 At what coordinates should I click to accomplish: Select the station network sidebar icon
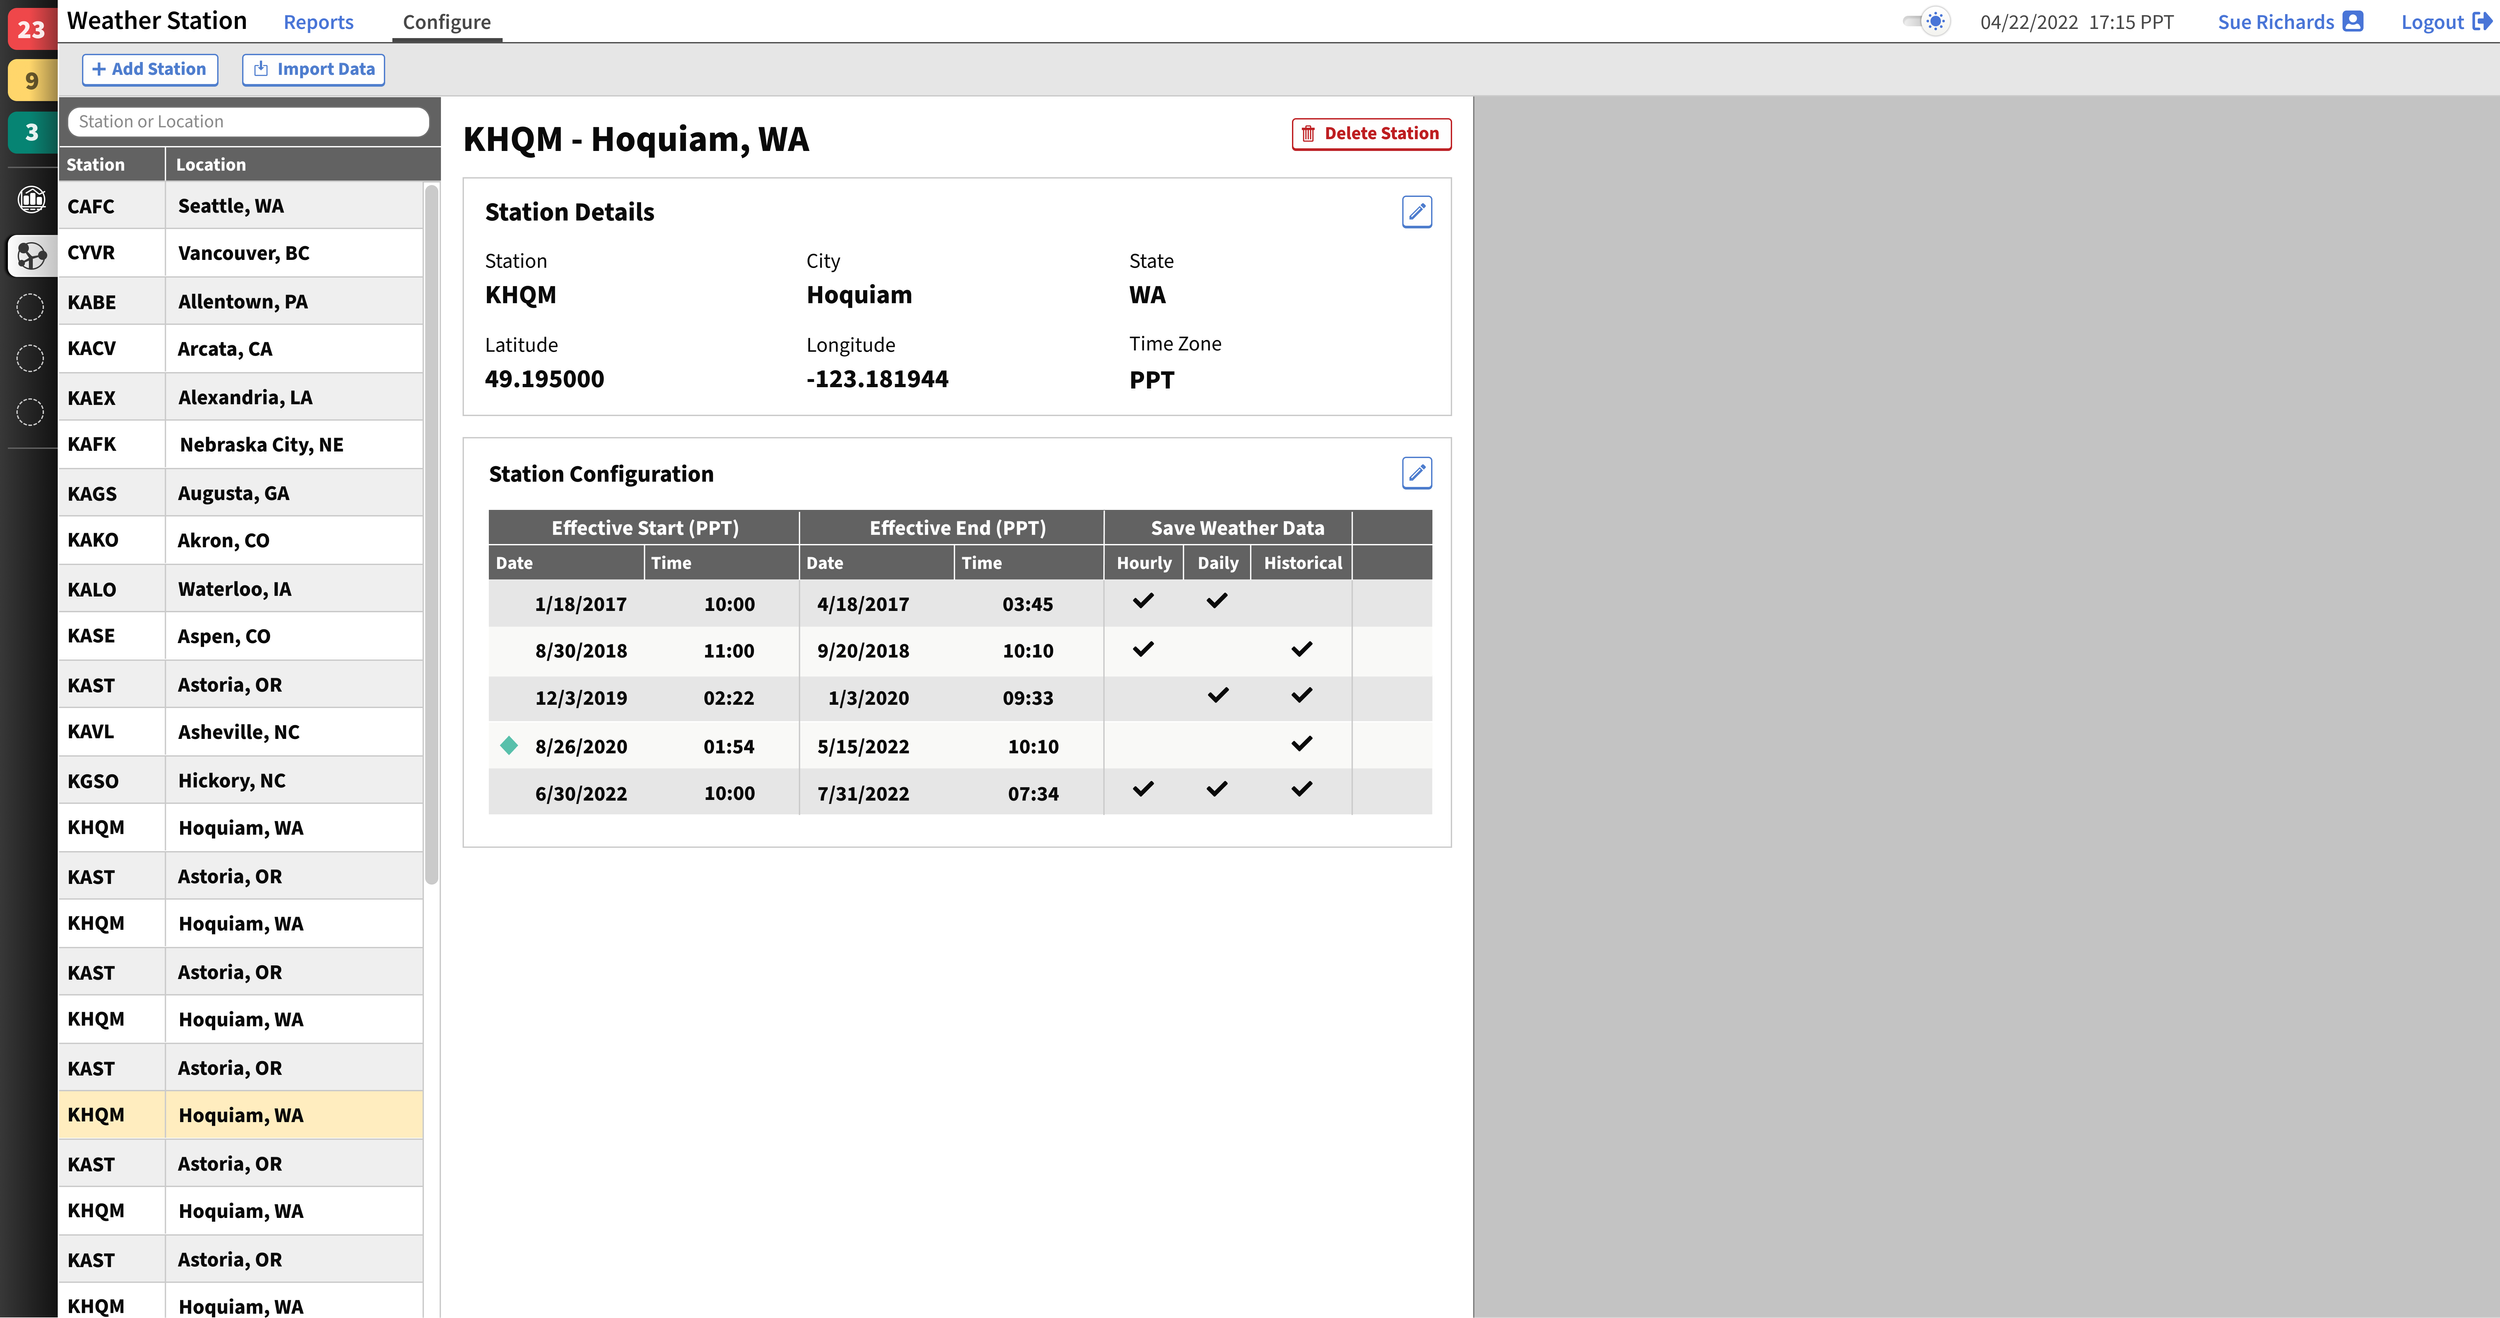tap(31, 256)
